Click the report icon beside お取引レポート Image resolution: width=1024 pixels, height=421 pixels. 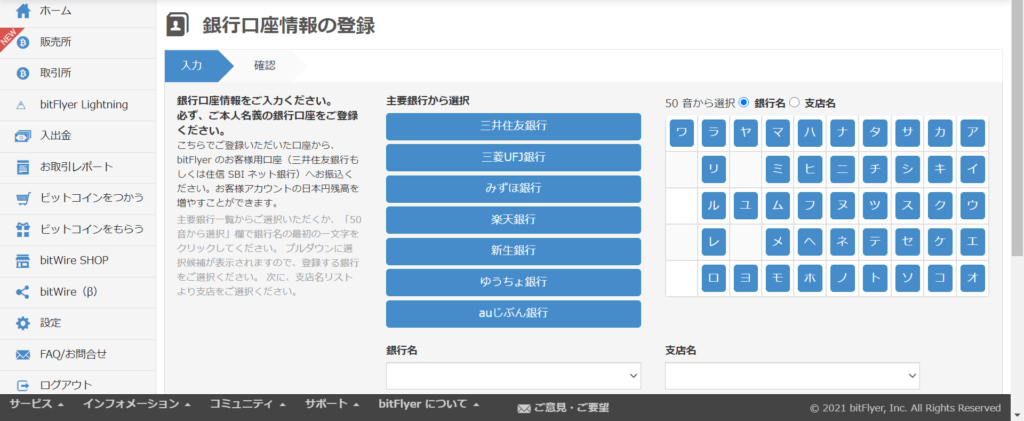click(x=23, y=168)
